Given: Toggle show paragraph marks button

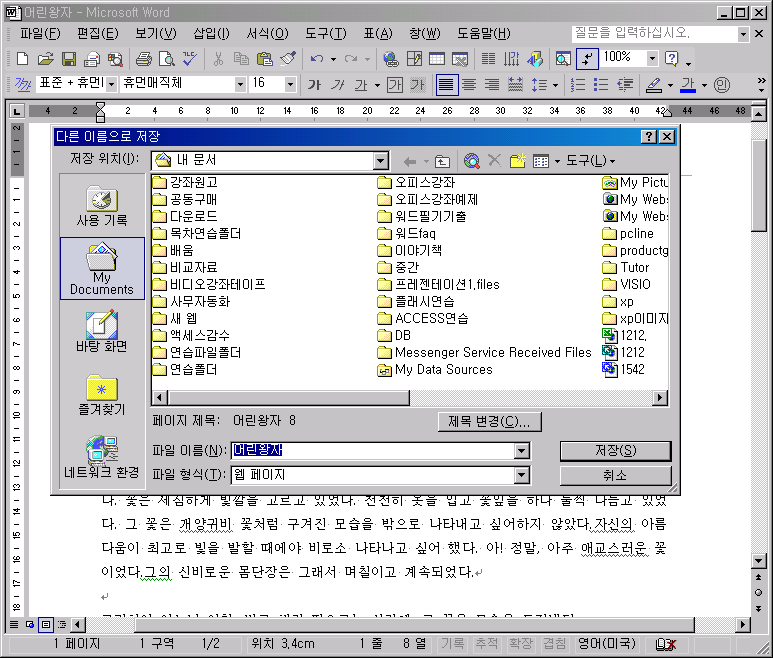Looking at the screenshot, I should coord(587,59).
